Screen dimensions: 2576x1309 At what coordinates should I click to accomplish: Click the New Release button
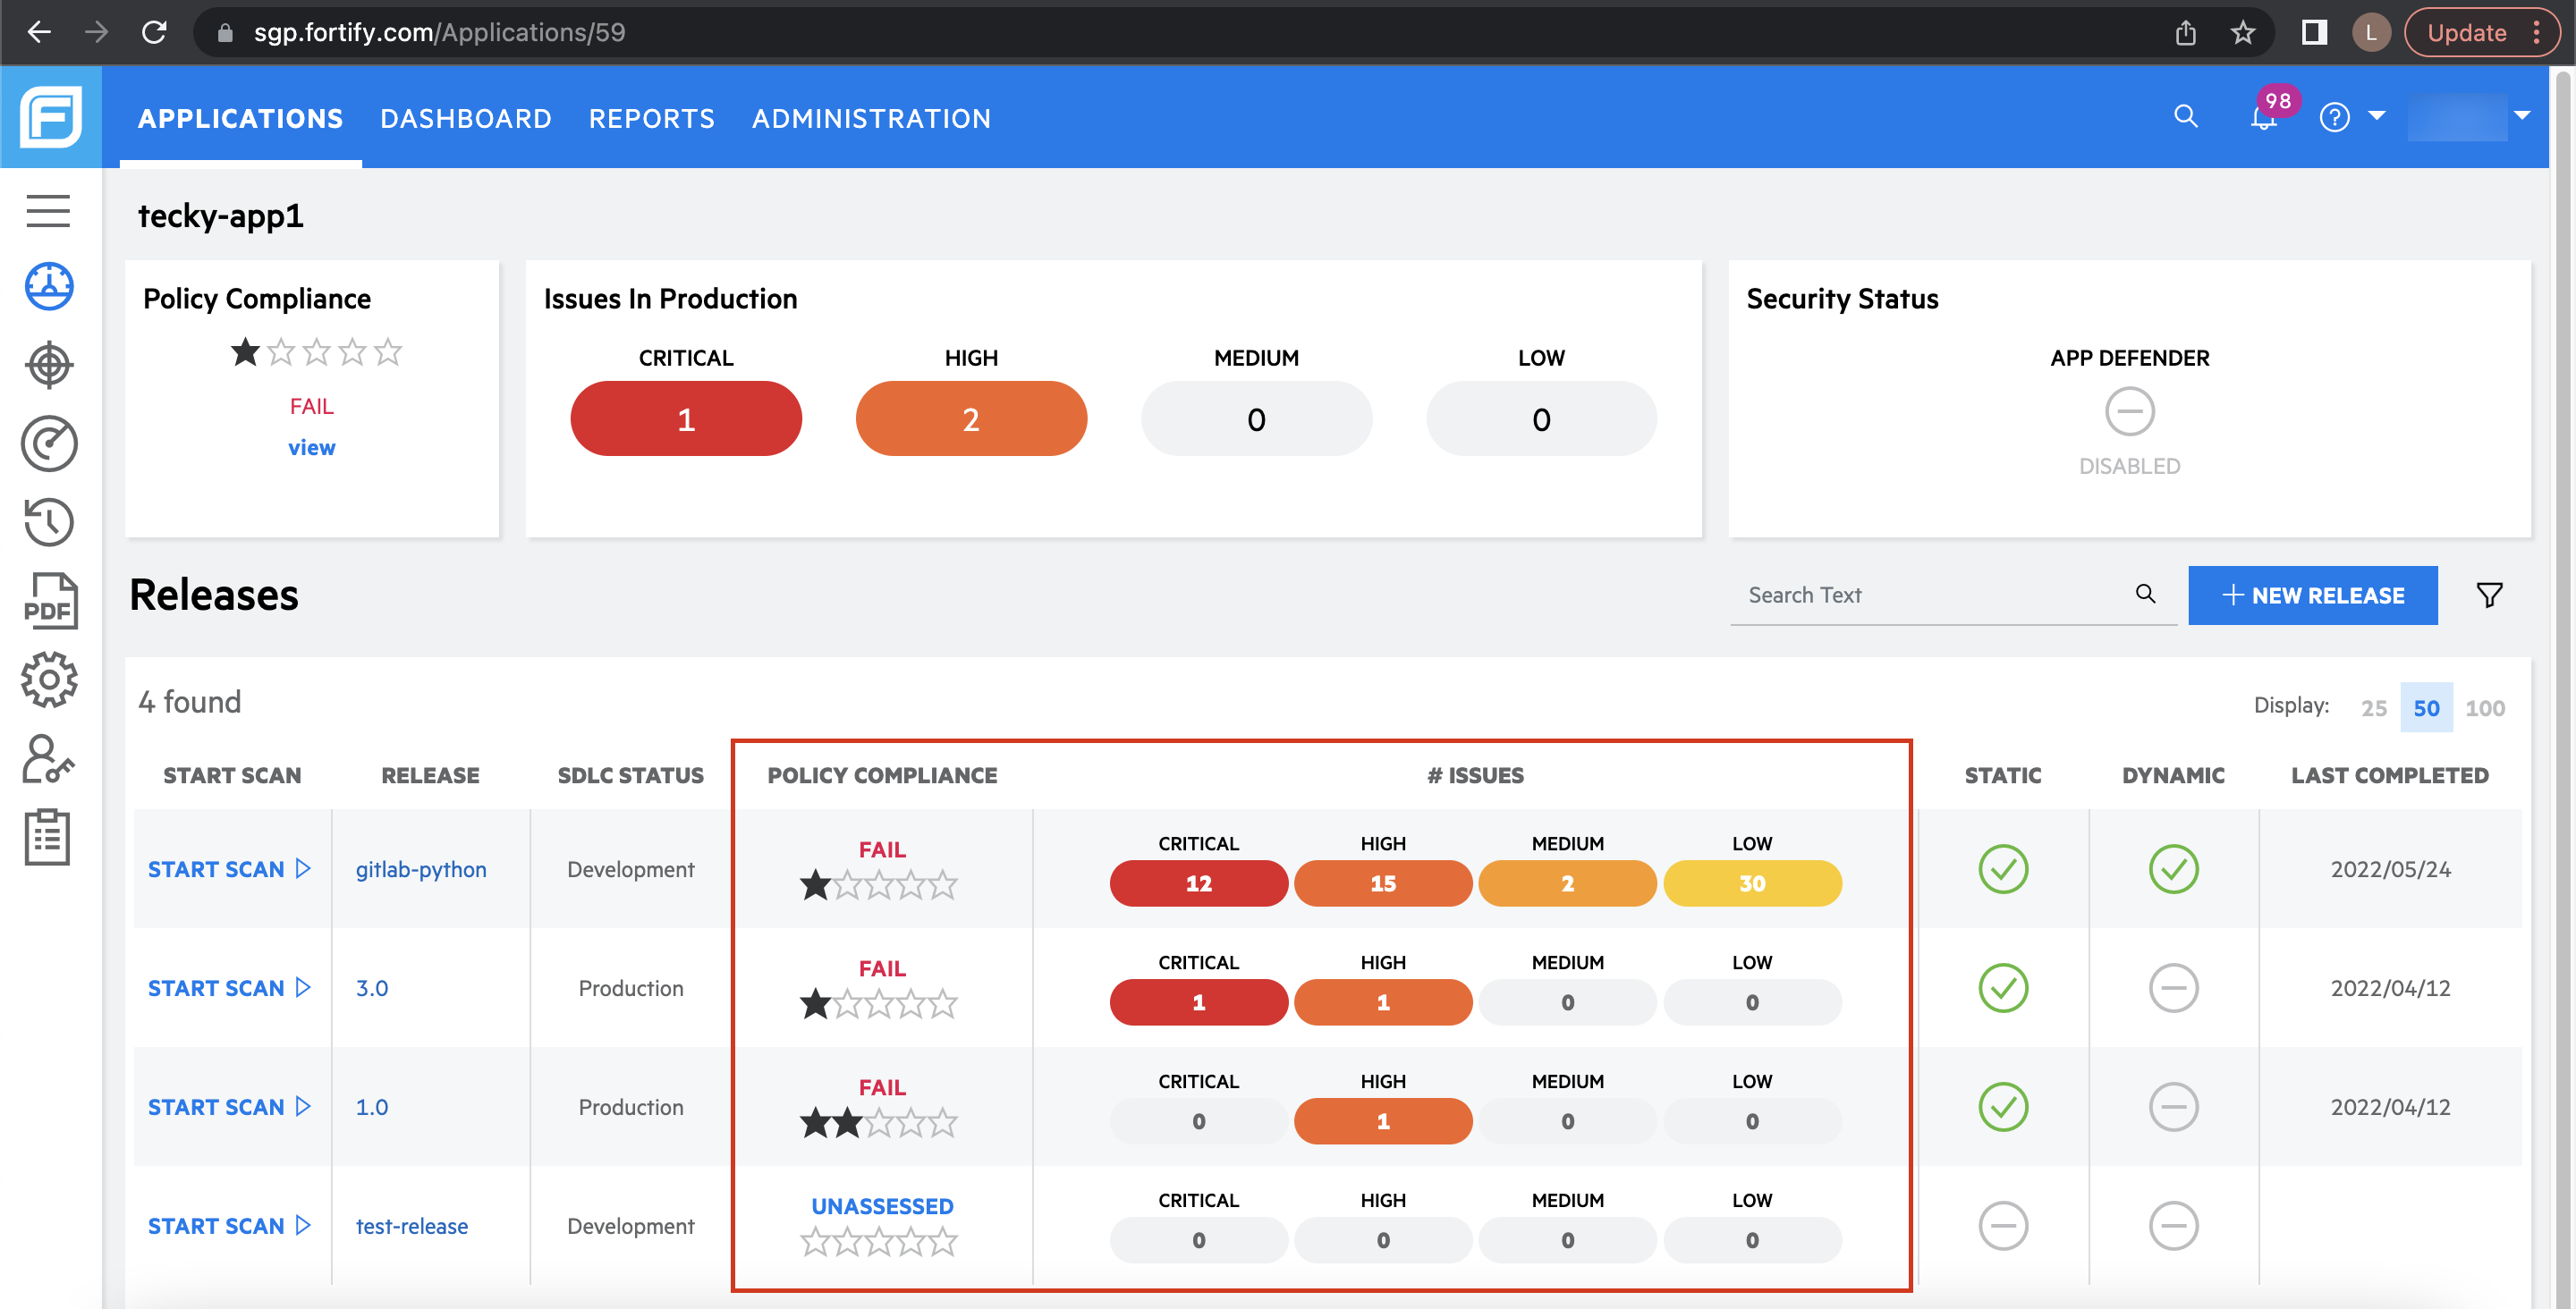[x=2312, y=595]
